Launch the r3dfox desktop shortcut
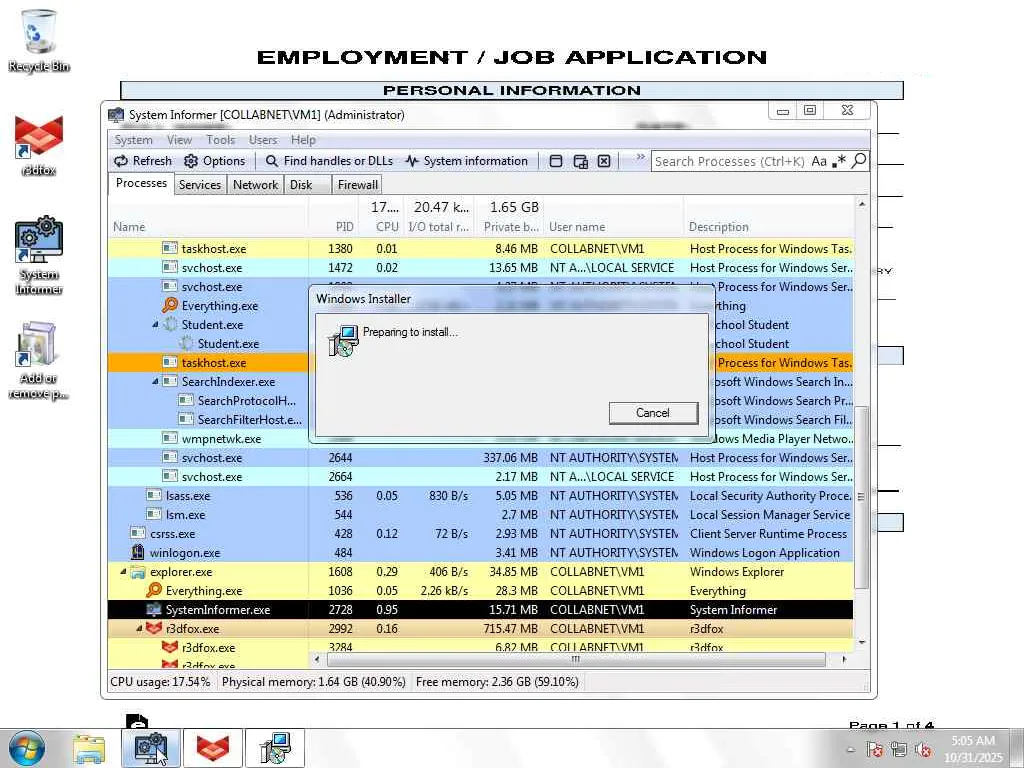The height and width of the screenshot is (768, 1024). [39, 146]
